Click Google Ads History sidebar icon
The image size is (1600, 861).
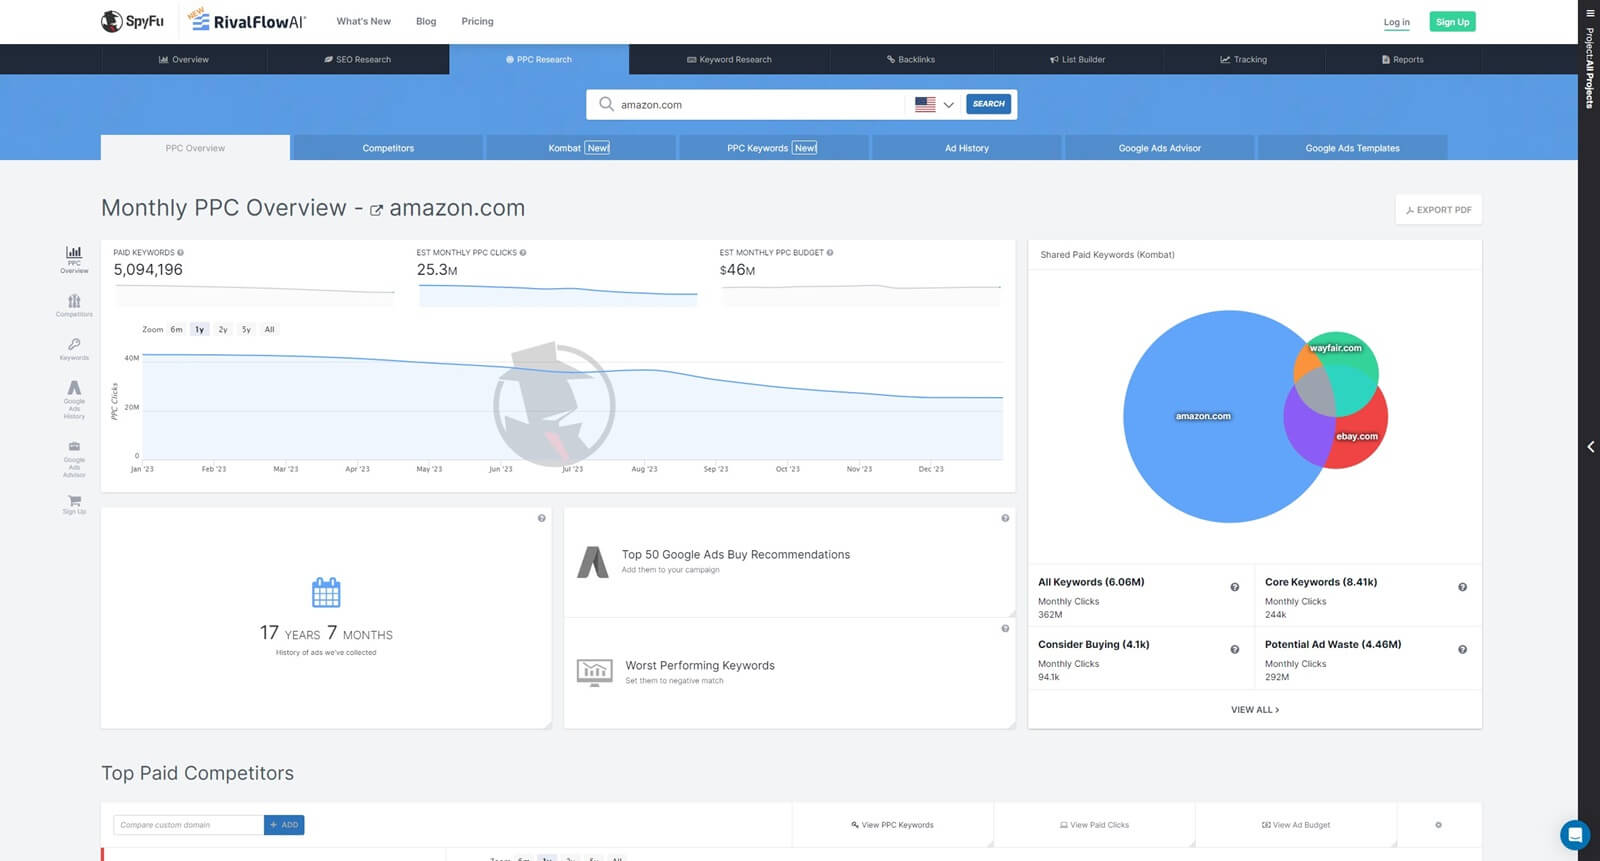[x=74, y=399]
